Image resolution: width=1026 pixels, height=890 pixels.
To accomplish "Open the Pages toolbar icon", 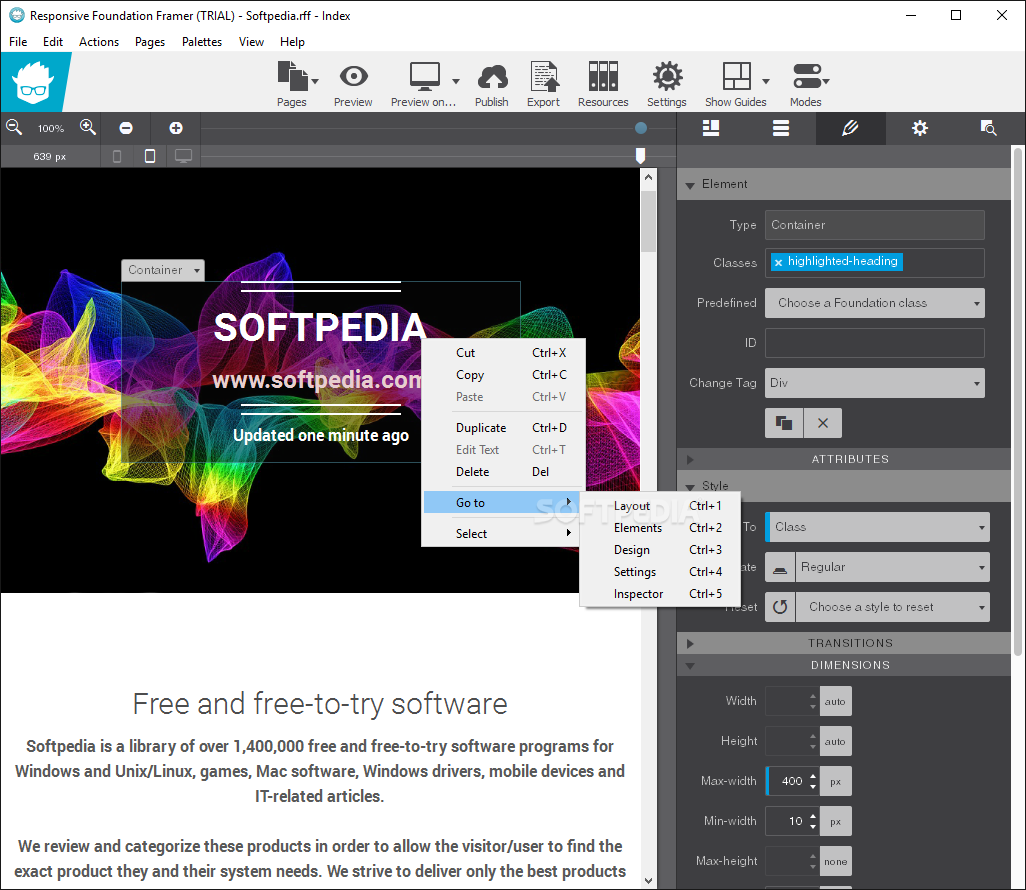I will 292,77.
